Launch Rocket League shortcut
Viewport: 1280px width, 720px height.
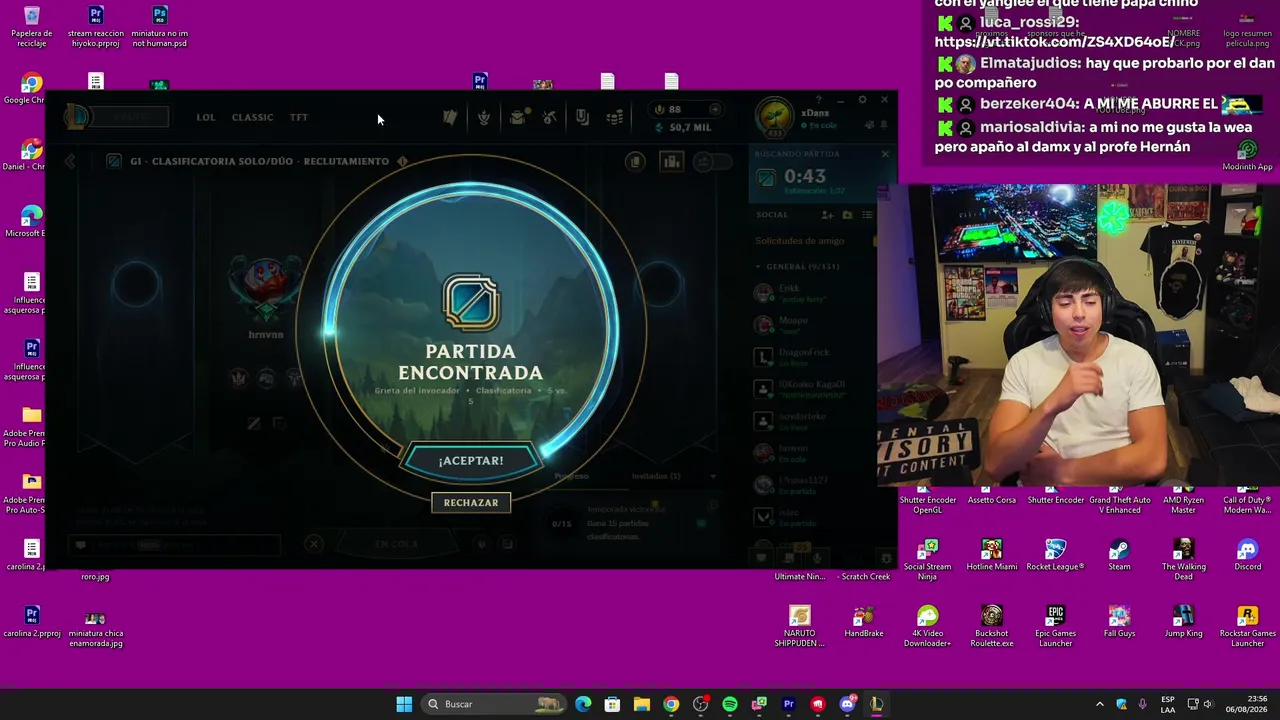[1055, 555]
